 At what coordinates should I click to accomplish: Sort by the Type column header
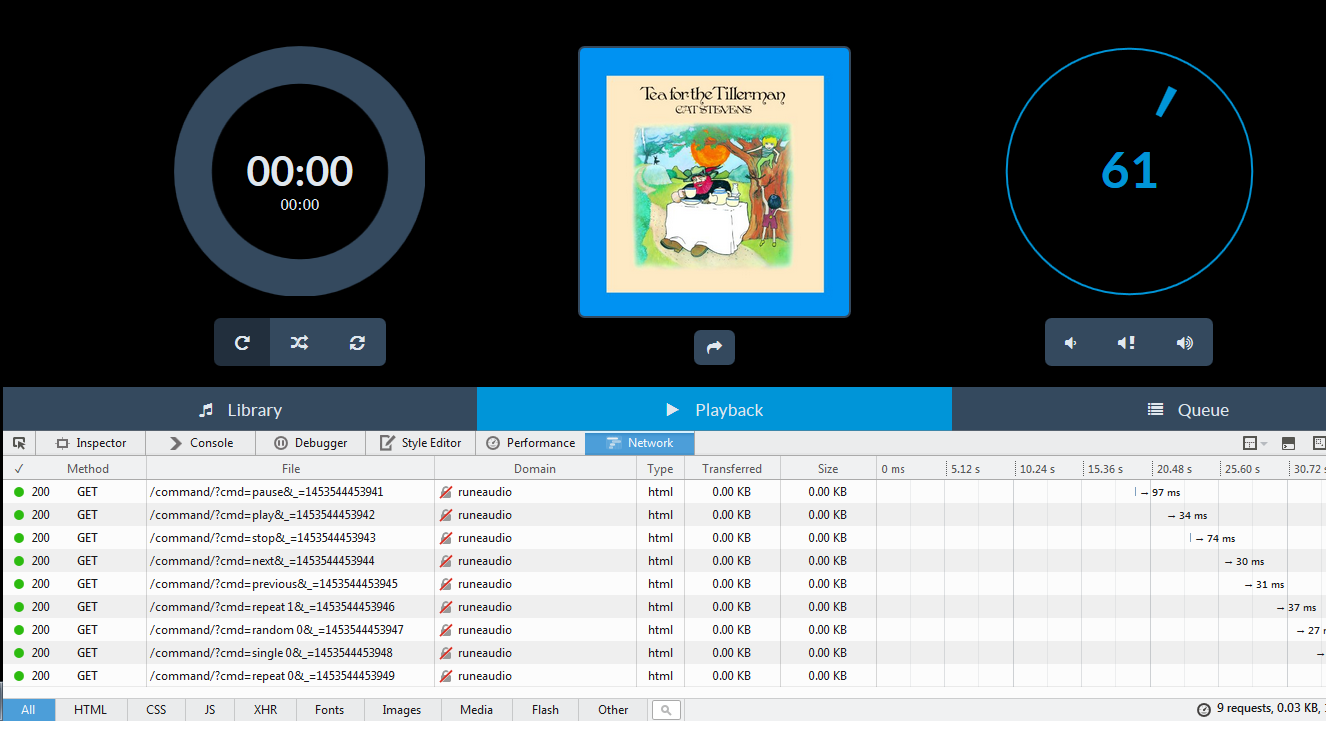660,468
